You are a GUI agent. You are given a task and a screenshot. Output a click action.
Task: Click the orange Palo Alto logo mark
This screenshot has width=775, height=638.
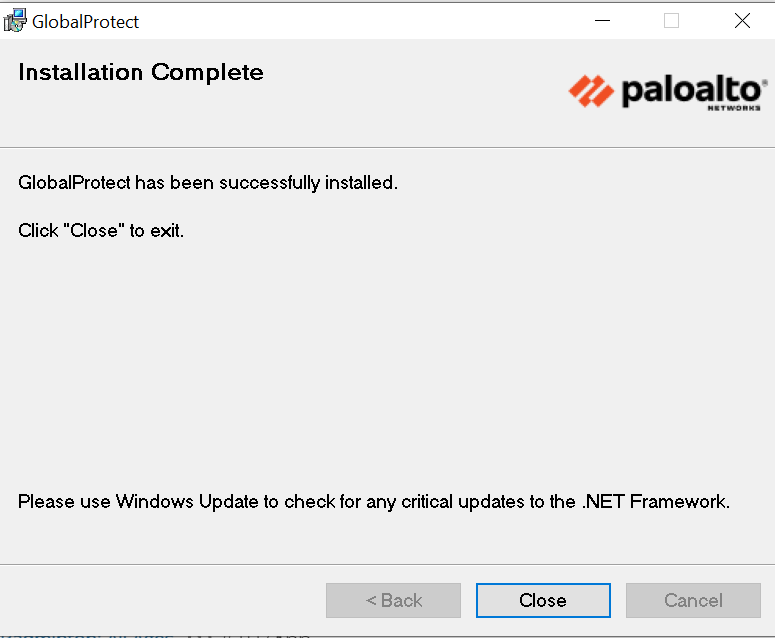pos(591,91)
